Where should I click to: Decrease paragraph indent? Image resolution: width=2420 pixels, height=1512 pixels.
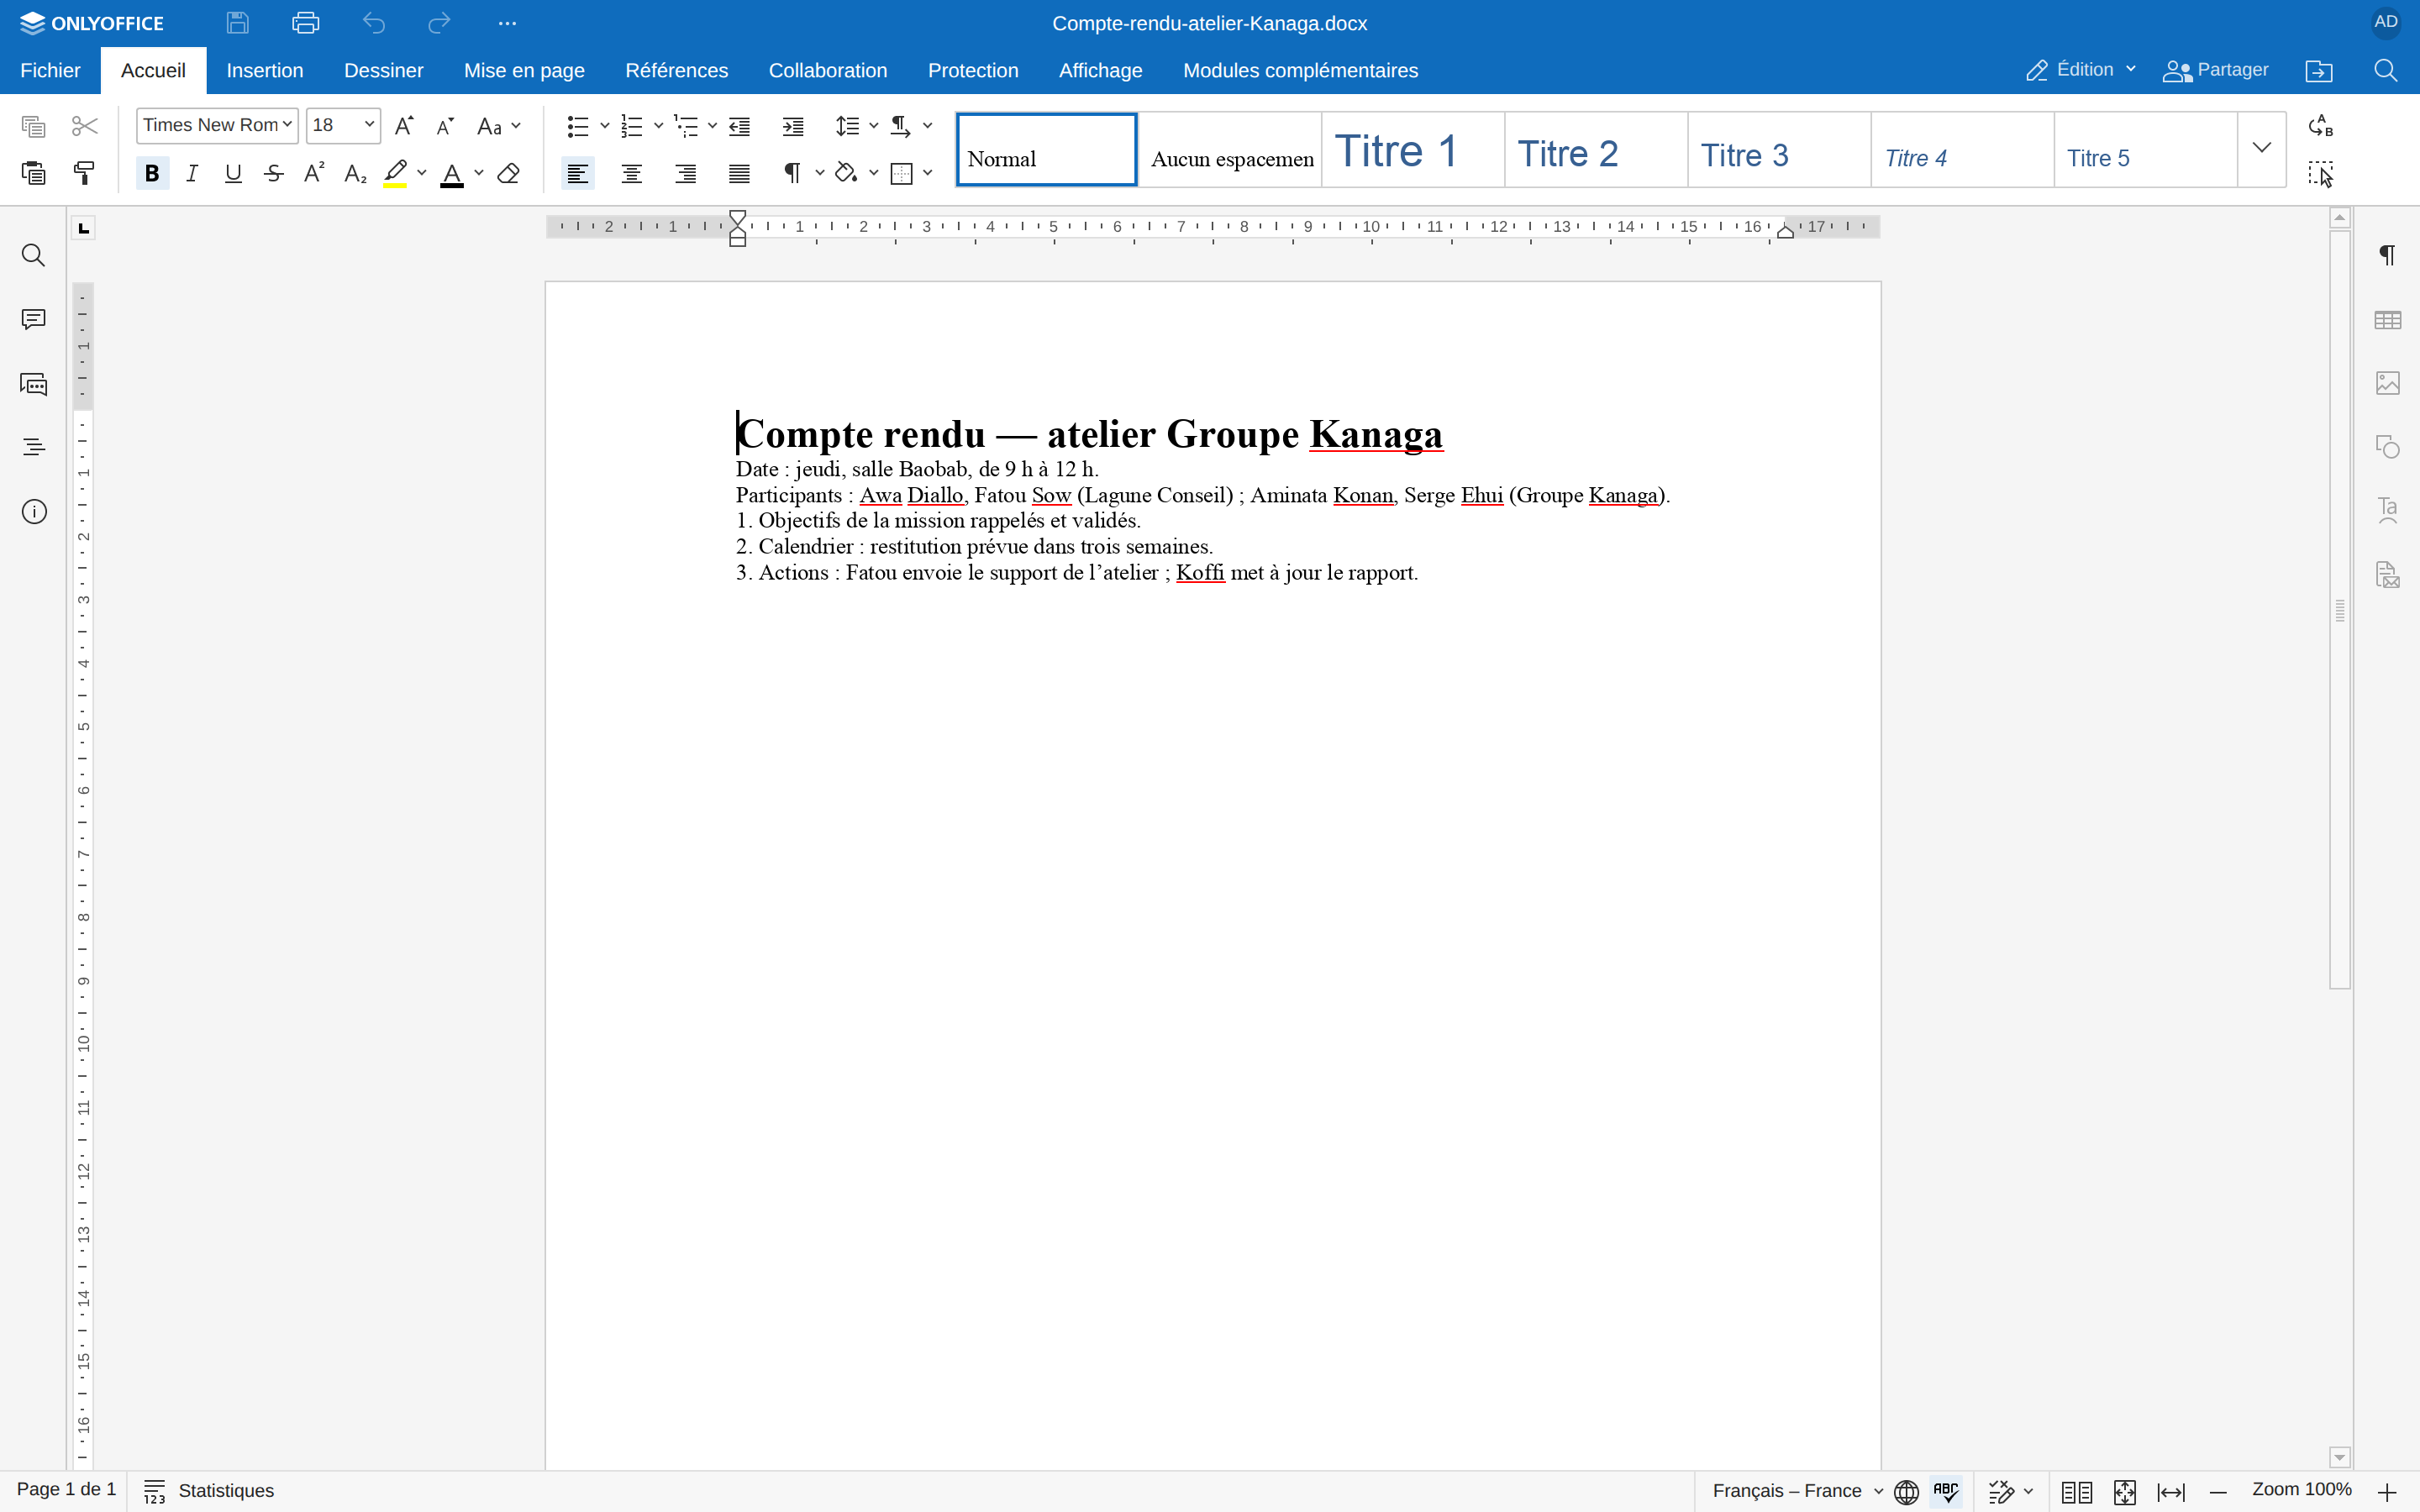pos(740,126)
